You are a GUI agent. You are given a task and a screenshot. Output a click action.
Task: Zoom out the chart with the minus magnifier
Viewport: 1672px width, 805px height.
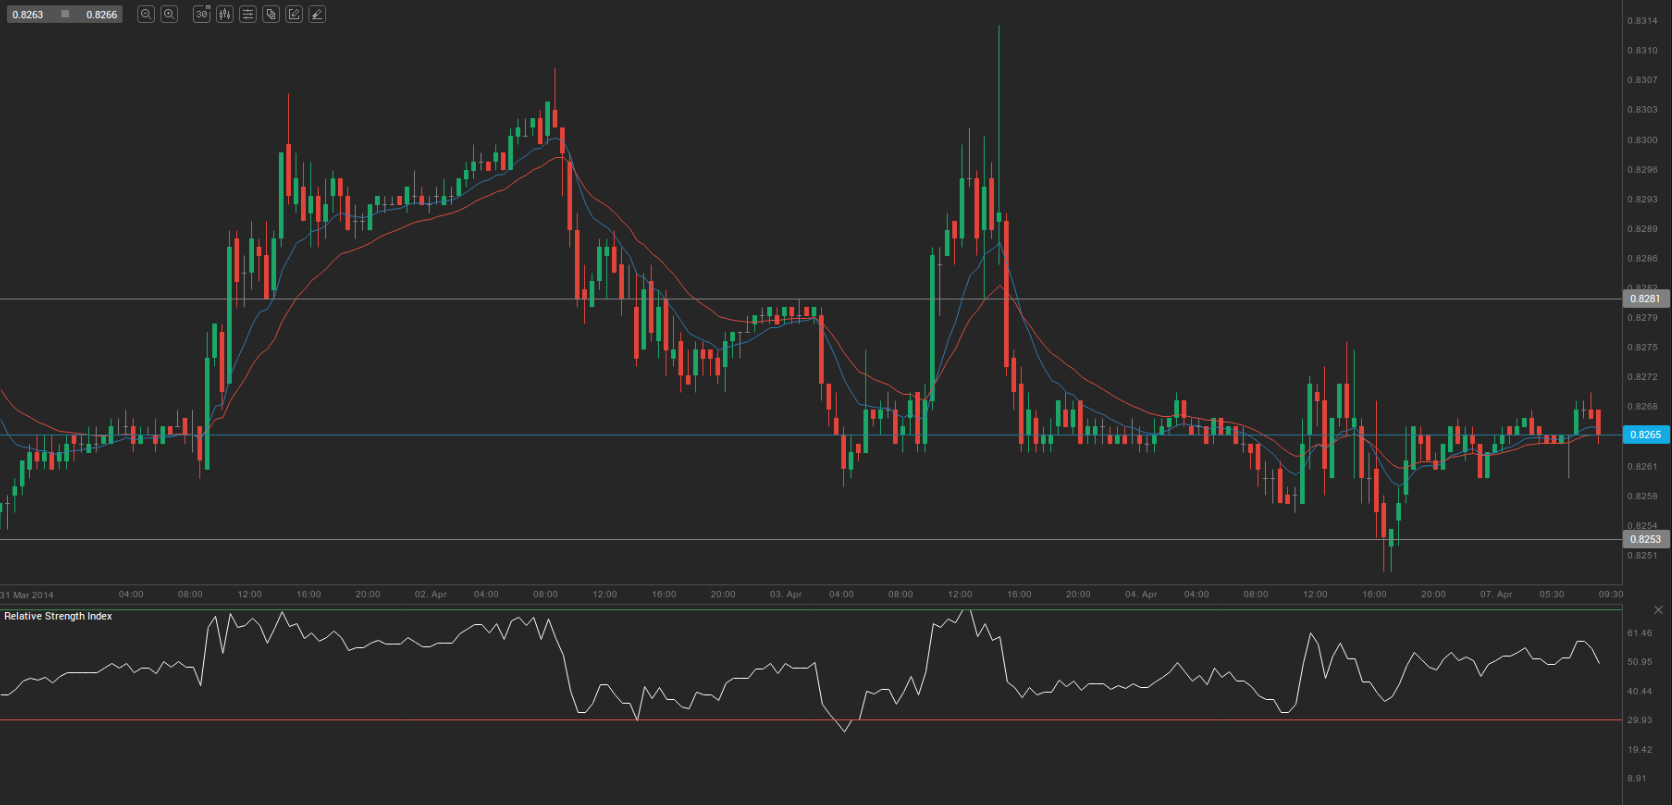(x=146, y=14)
